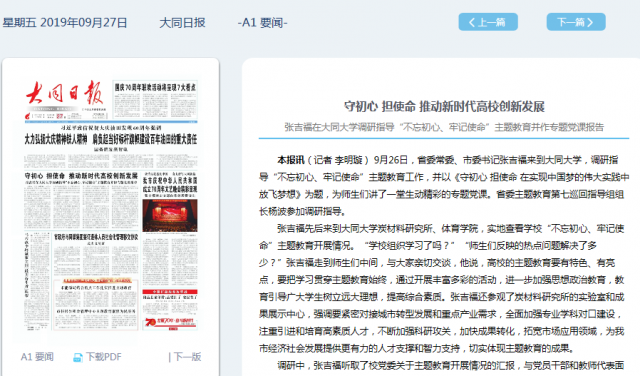This screenshot has height=376, width=640.
Task: Click the subtitle starting with 张吉福在大同大学调研指导
Action: coord(444,127)
